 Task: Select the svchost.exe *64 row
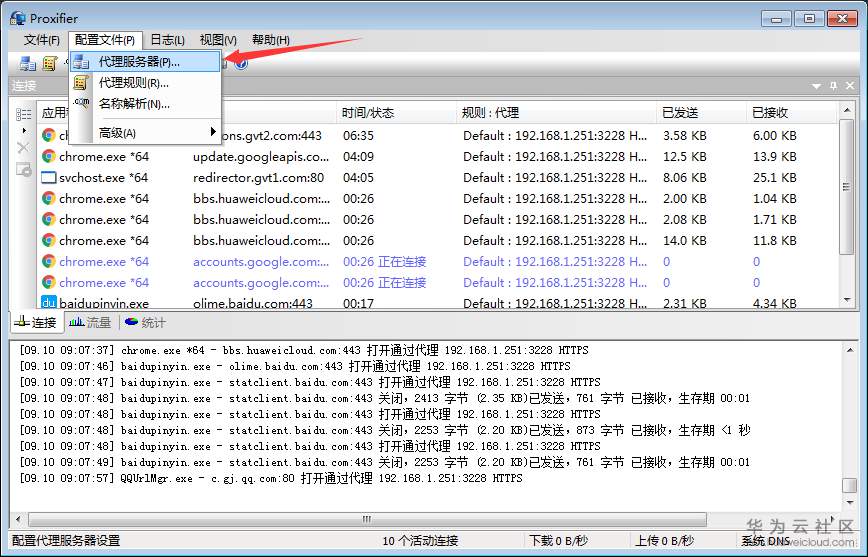coord(437,178)
